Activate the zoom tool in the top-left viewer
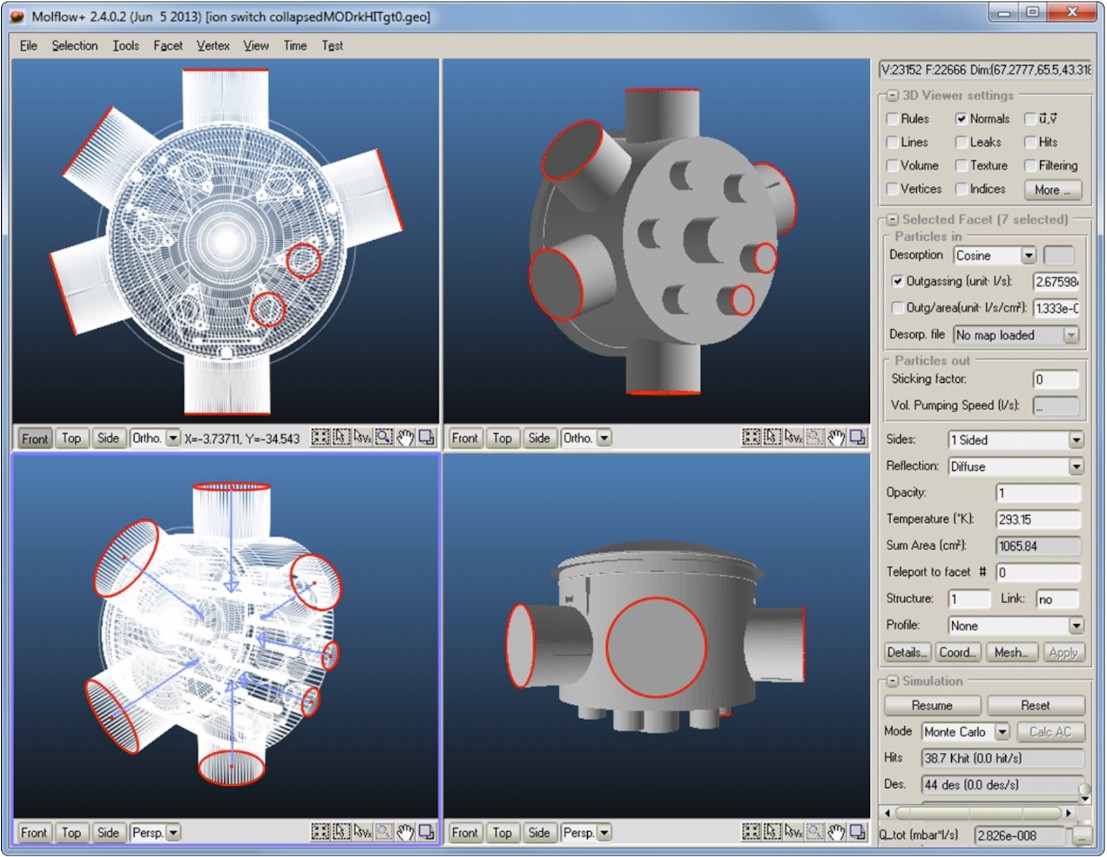The height and width of the screenshot is (857, 1107). tap(384, 438)
